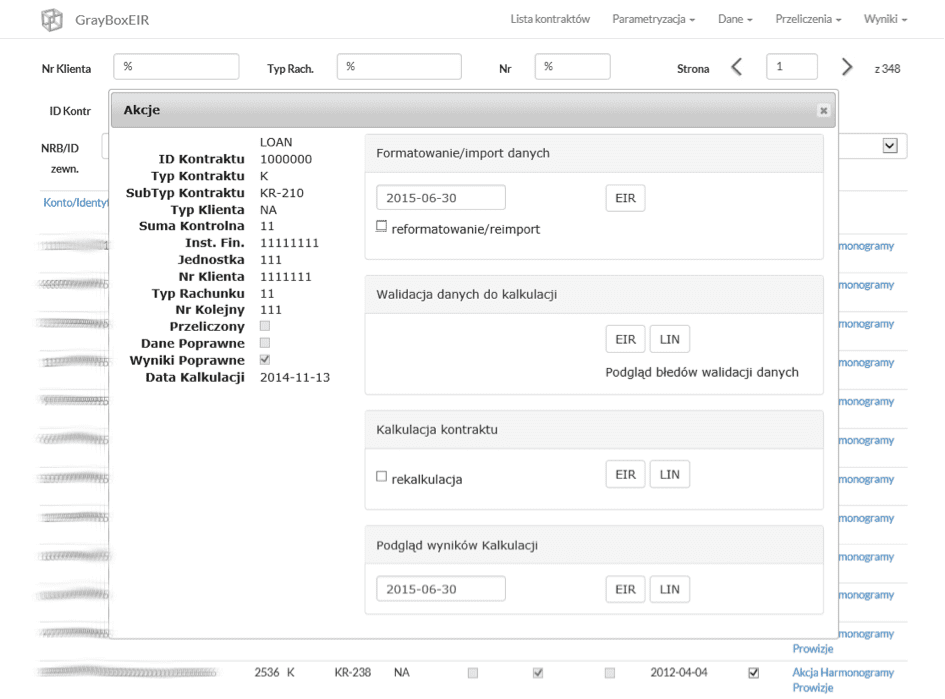The width and height of the screenshot is (945, 699).
Task: Click Kalkulacja kontraktu panel header
Action: pos(594,430)
